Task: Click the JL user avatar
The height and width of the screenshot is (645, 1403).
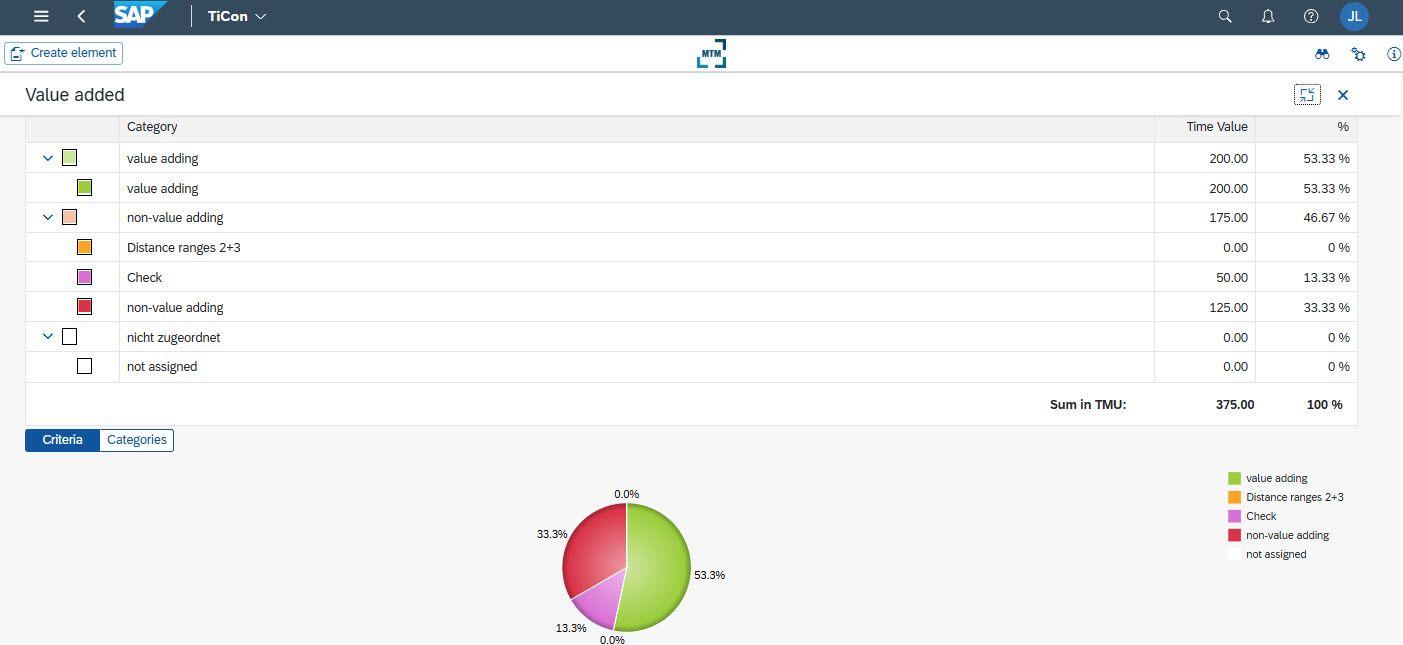Action: click(1354, 16)
